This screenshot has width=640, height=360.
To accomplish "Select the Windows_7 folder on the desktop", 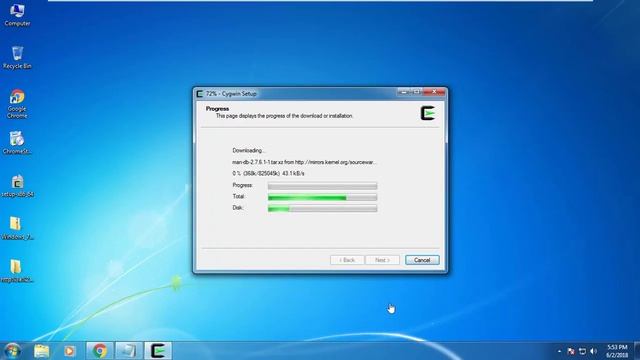I will [x=17, y=228].
